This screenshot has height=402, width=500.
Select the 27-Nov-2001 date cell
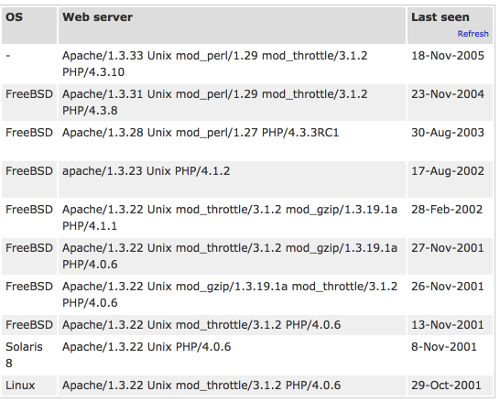448,248
